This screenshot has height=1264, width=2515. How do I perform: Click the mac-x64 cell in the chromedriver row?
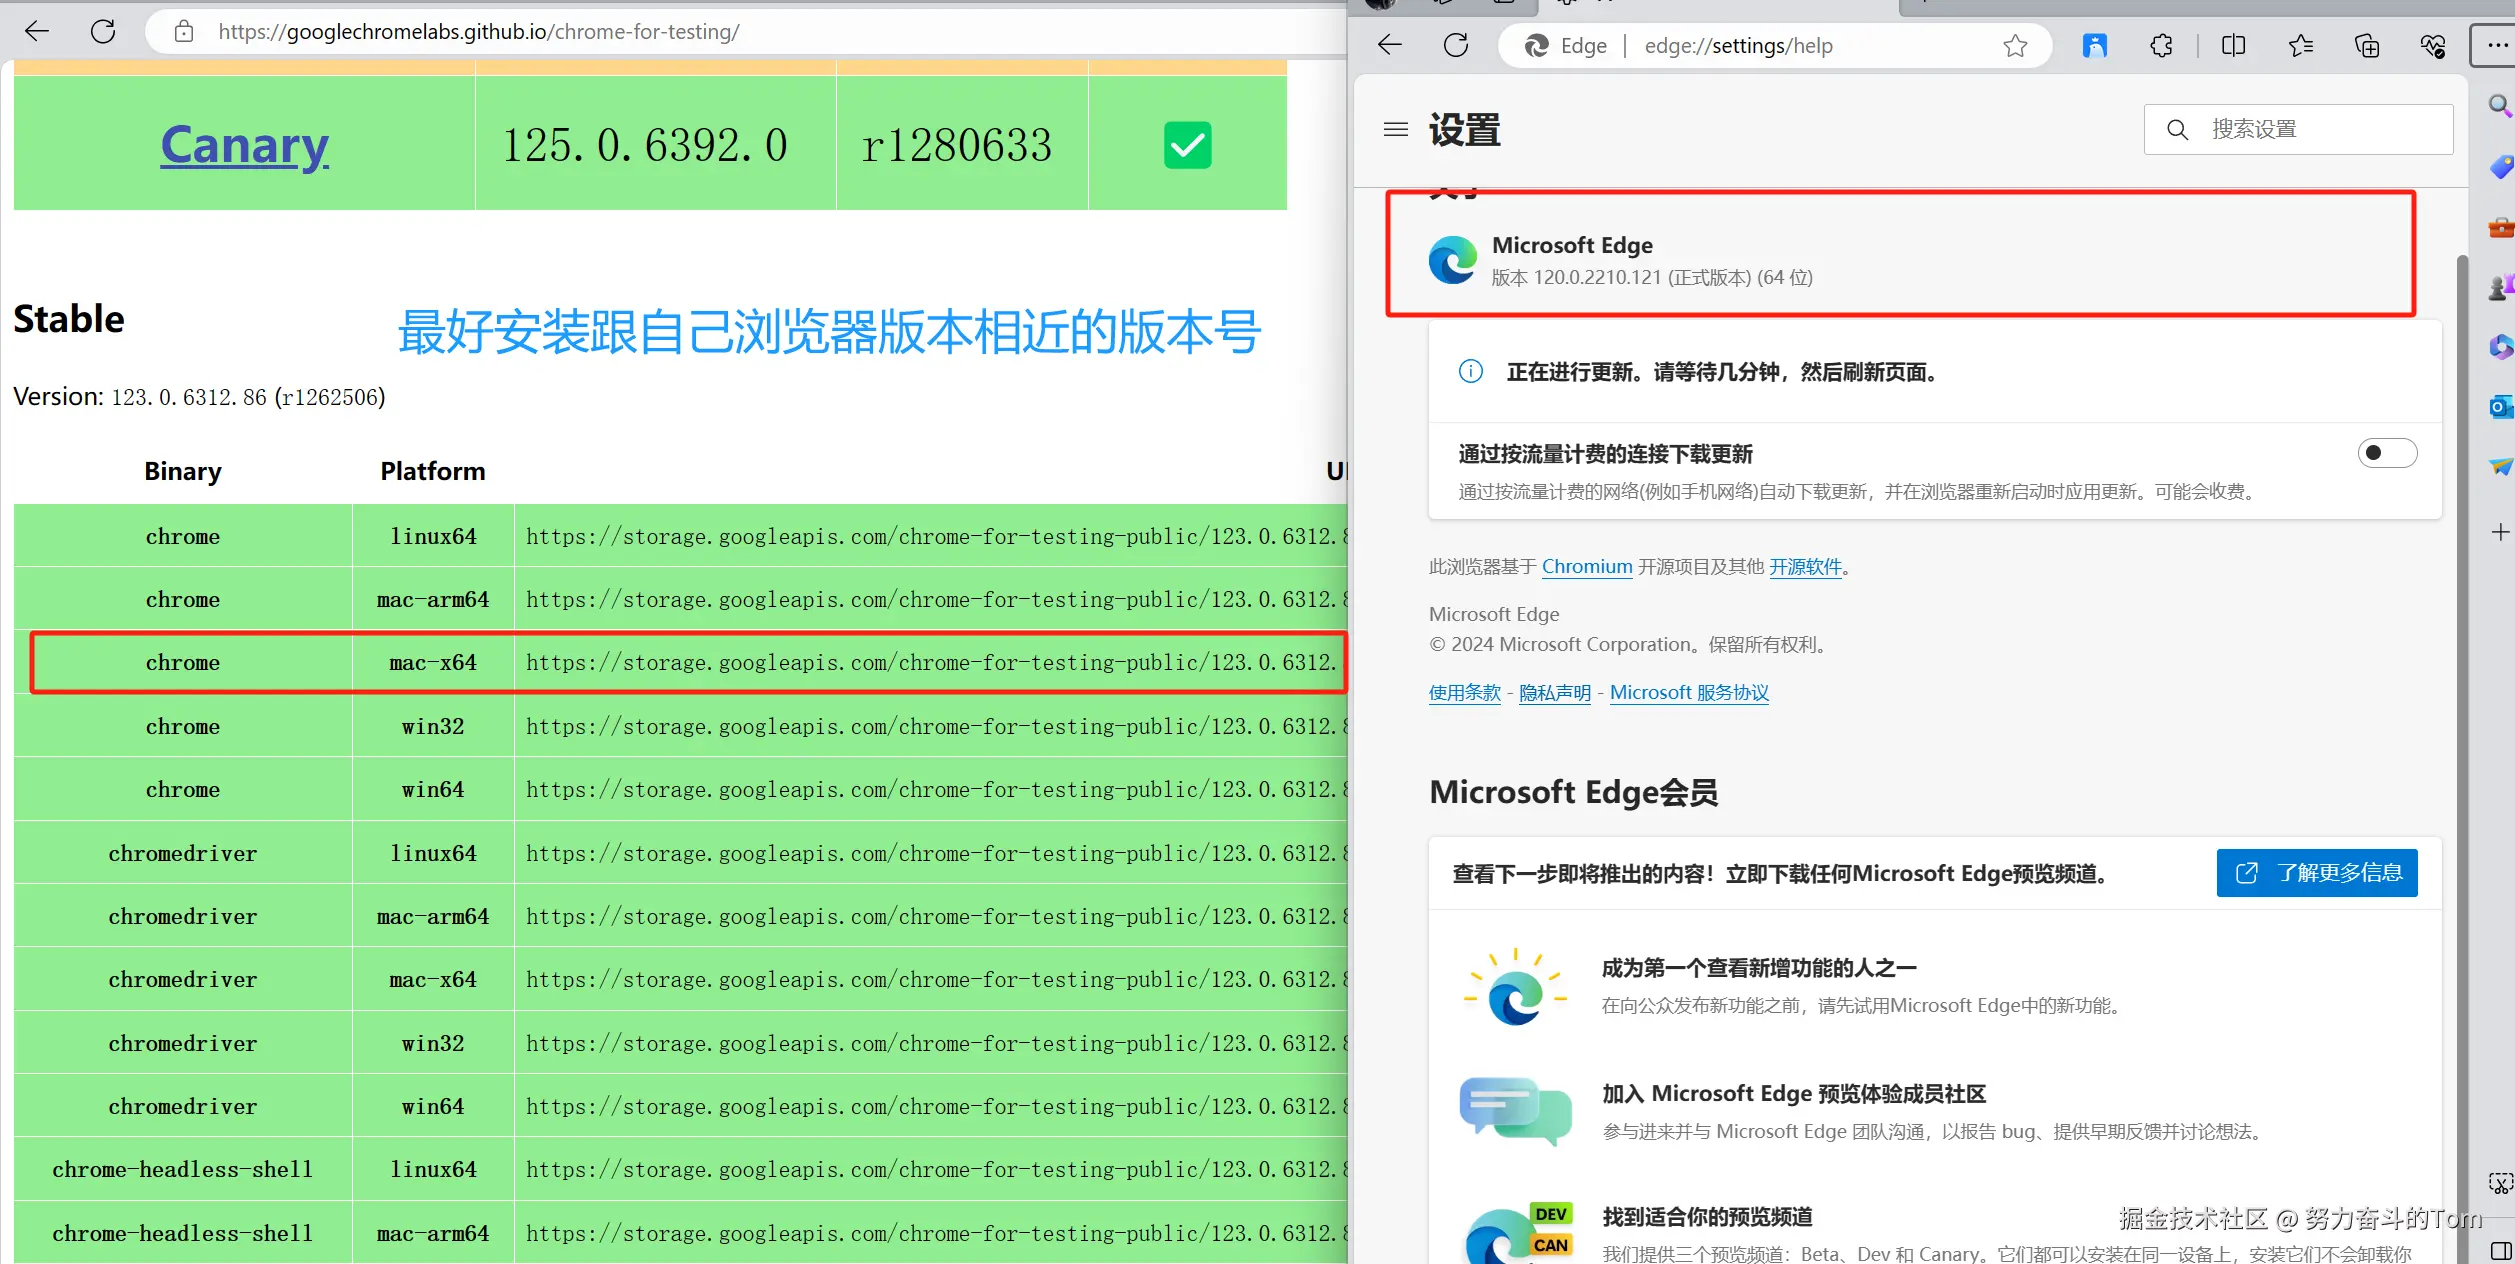click(x=433, y=979)
